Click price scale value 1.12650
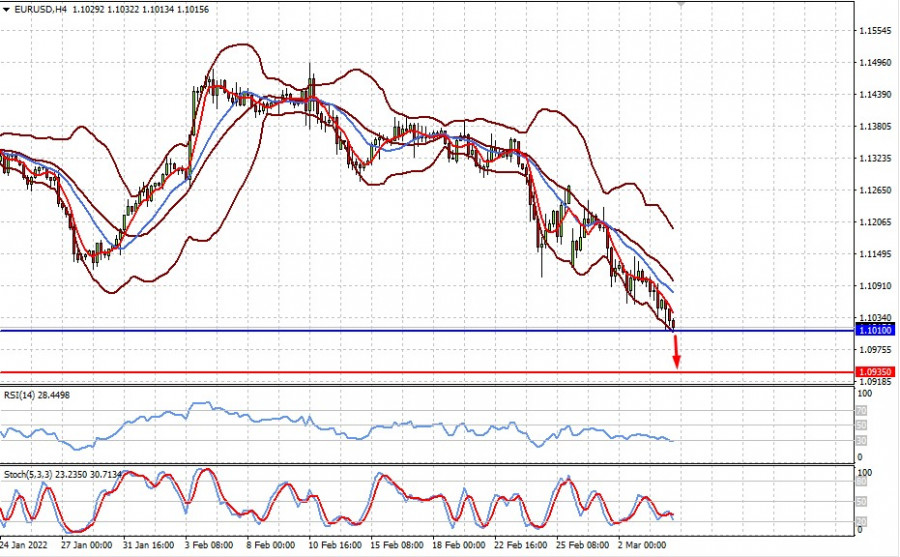 pyautogui.click(x=875, y=190)
